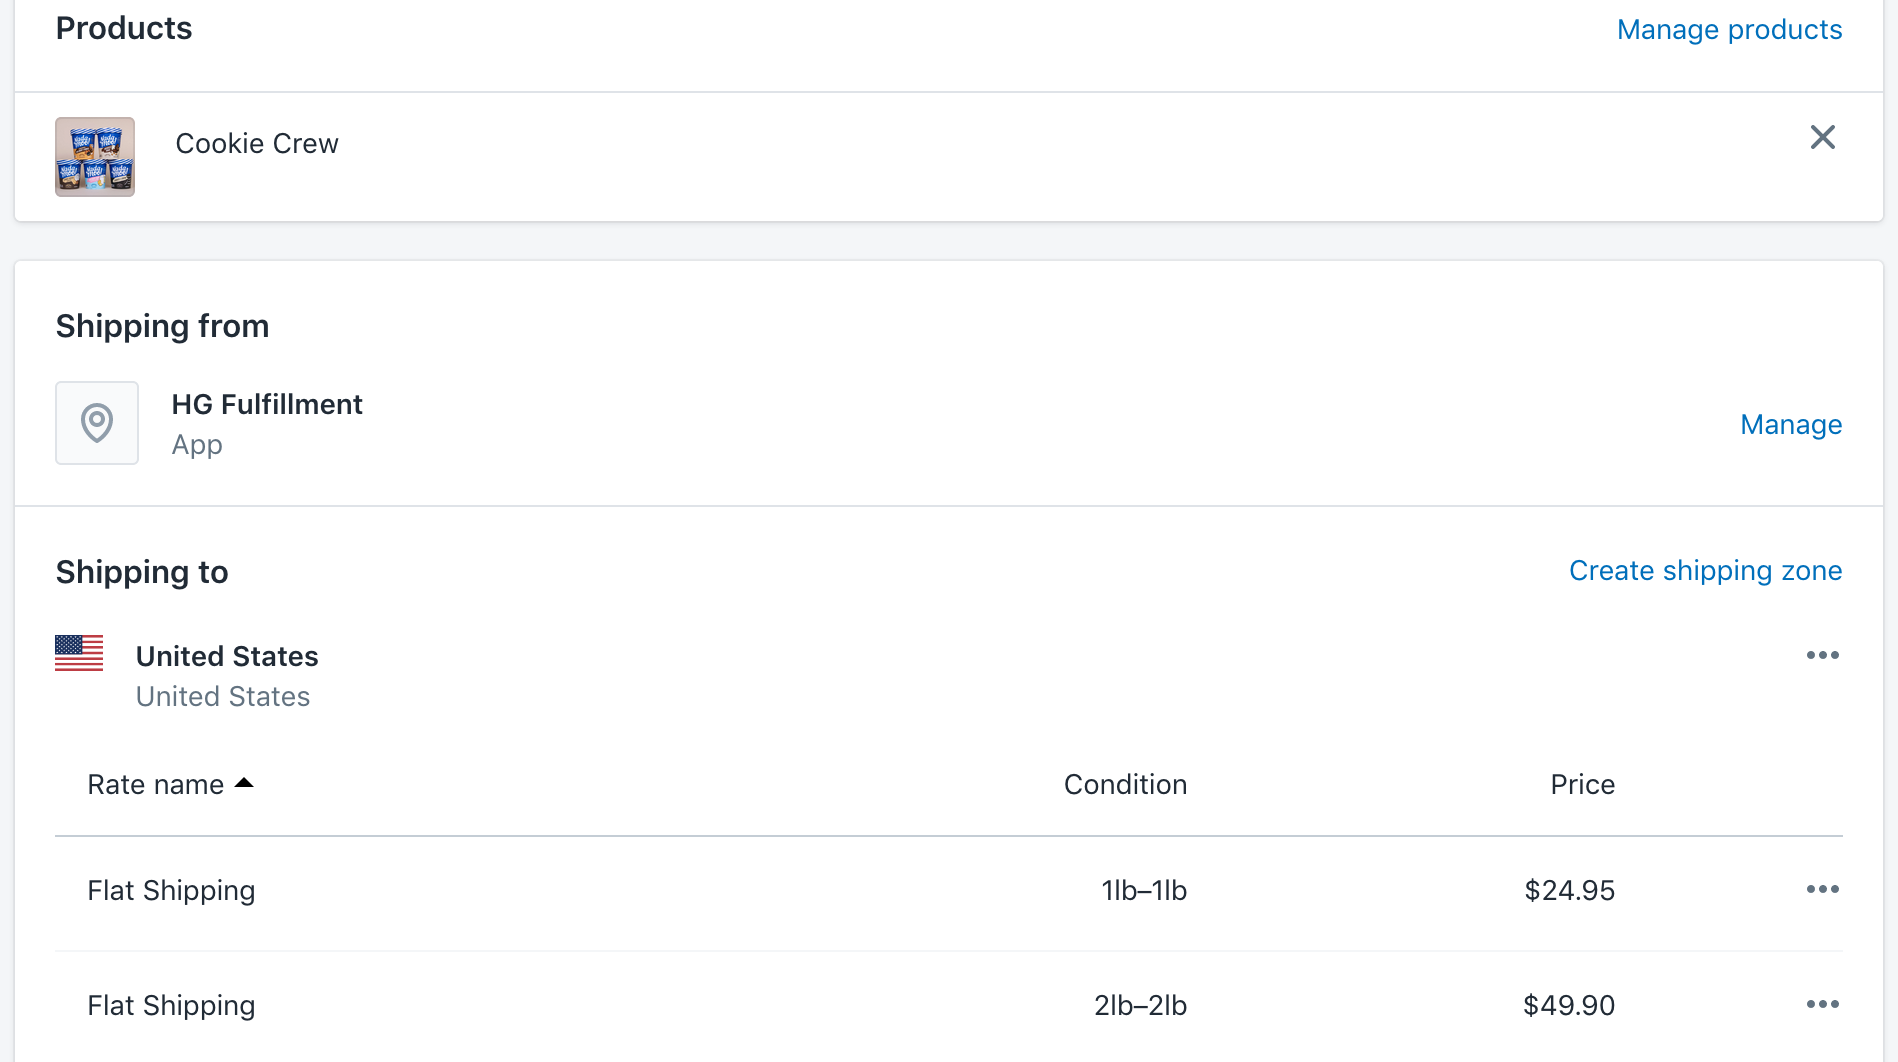Viewport: 1898px width, 1062px height.
Task: Open United States zone options menu
Action: tap(1822, 655)
